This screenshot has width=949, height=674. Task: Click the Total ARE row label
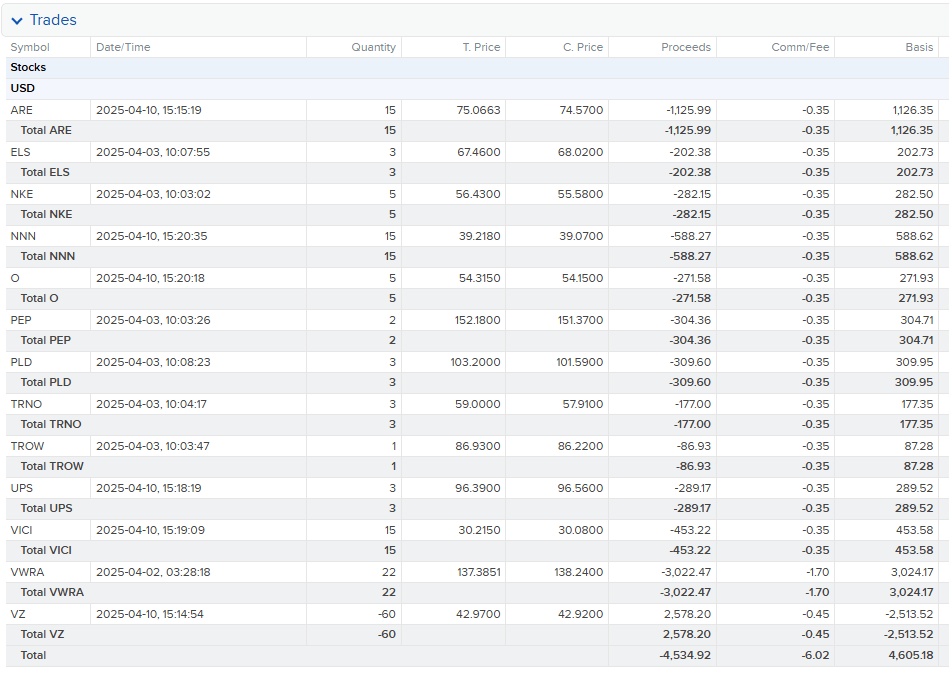point(46,131)
